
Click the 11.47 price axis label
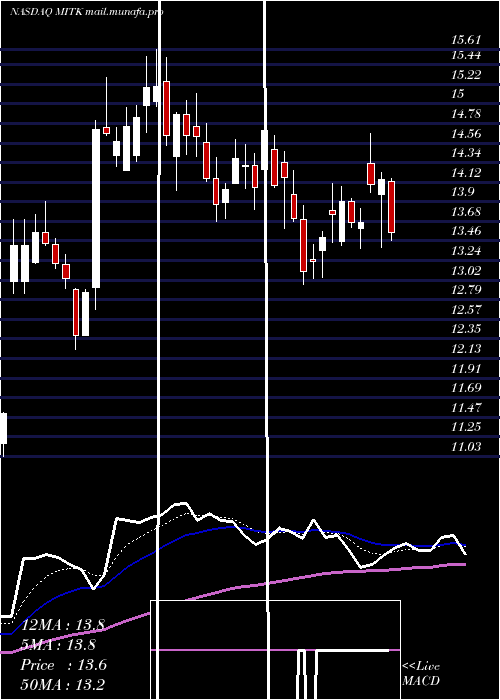coord(466,408)
